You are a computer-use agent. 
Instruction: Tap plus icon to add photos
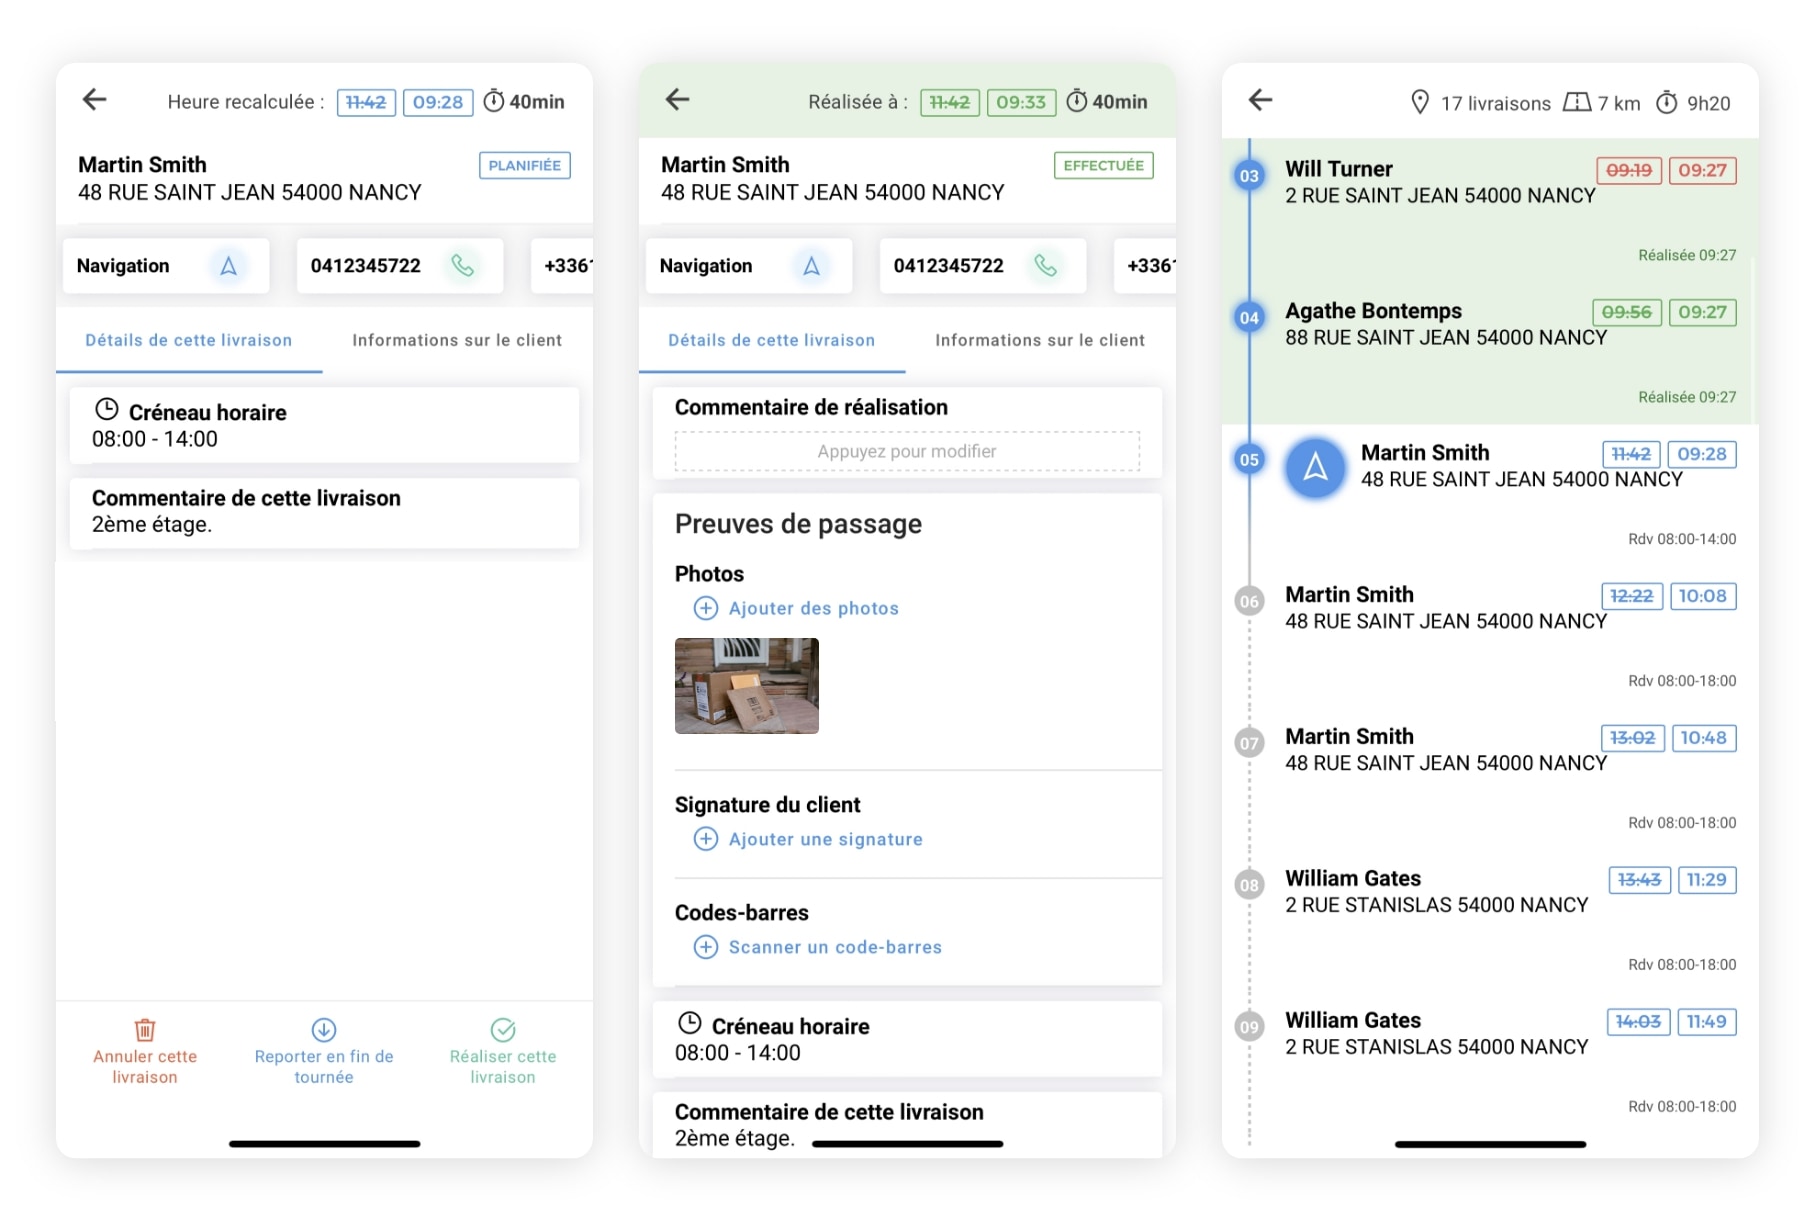point(706,608)
